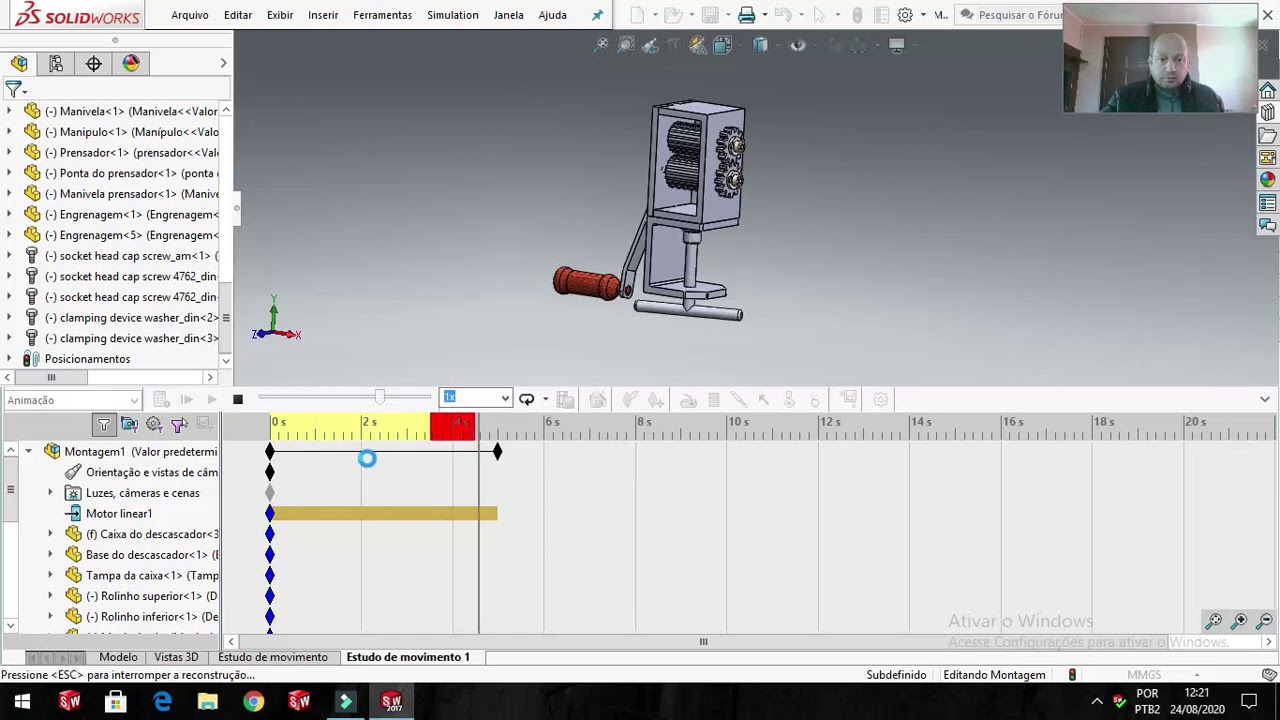Screen dimensions: 1280x720
Task: Toggle the motion tree no-filter funnel
Action: pos(103,425)
